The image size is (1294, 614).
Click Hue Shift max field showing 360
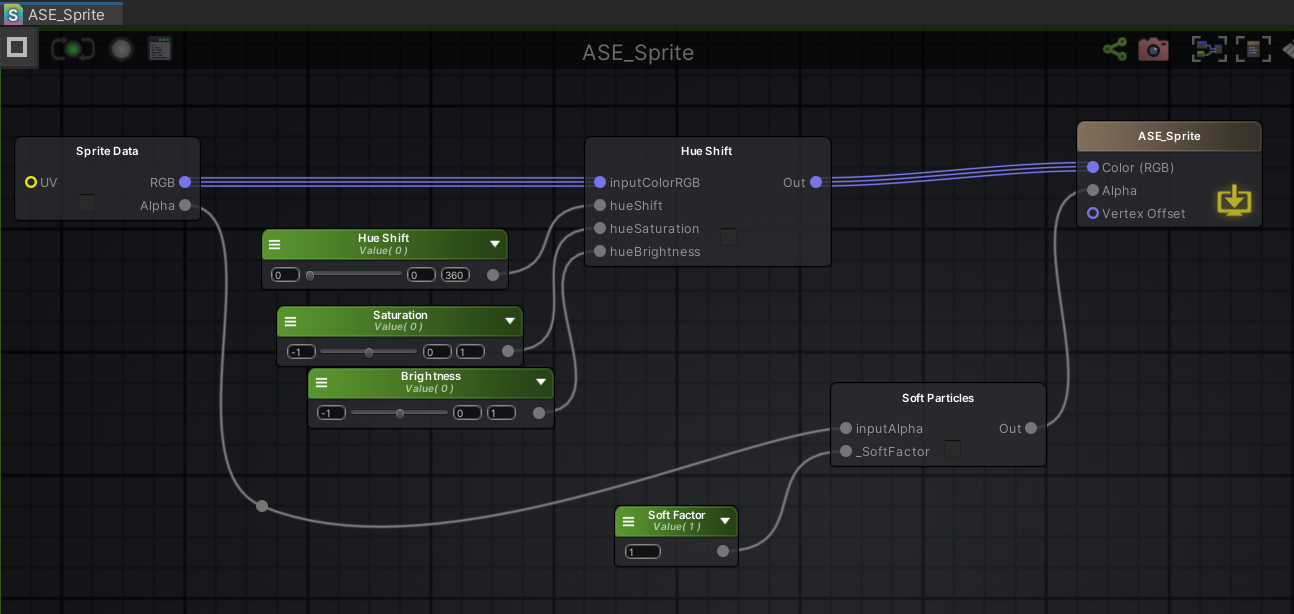(x=456, y=275)
